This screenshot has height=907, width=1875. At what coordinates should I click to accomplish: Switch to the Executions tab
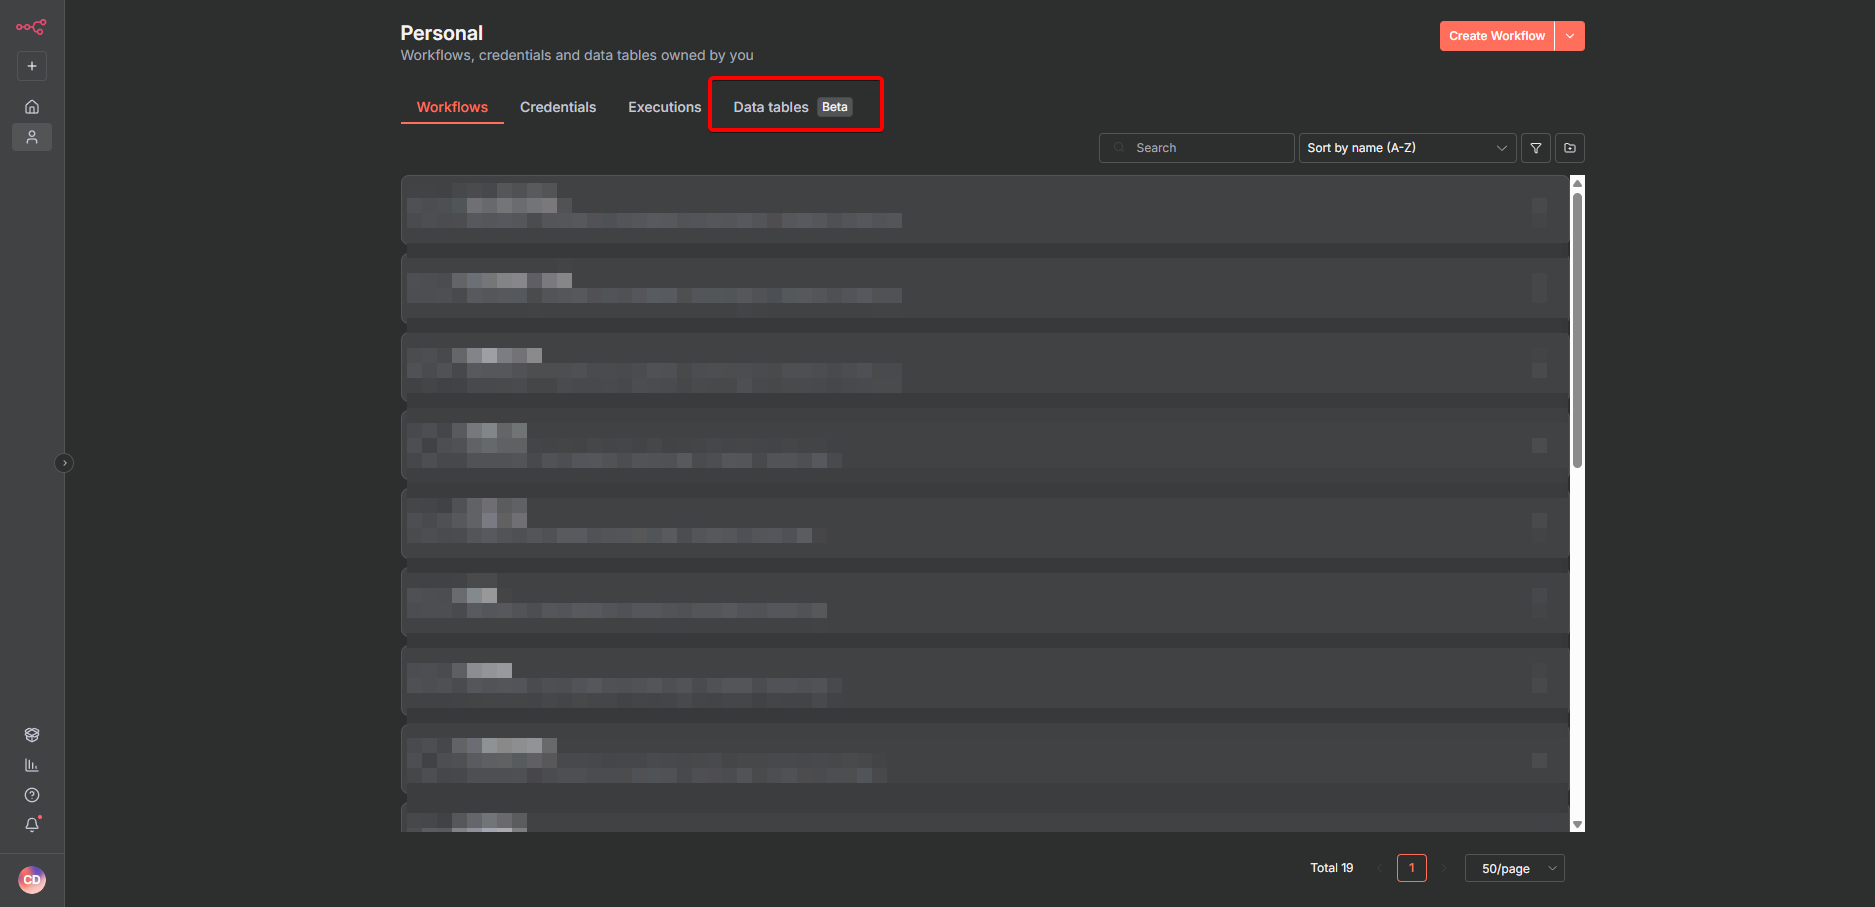pos(664,107)
